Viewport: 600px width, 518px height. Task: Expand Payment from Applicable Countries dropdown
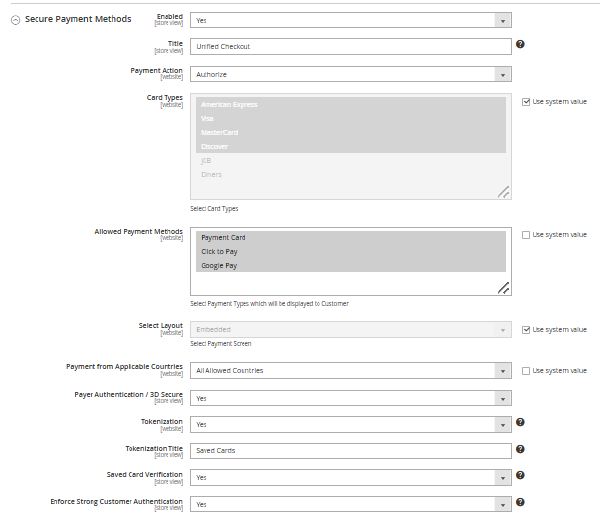pyautogui.click(x=351, y=371)
